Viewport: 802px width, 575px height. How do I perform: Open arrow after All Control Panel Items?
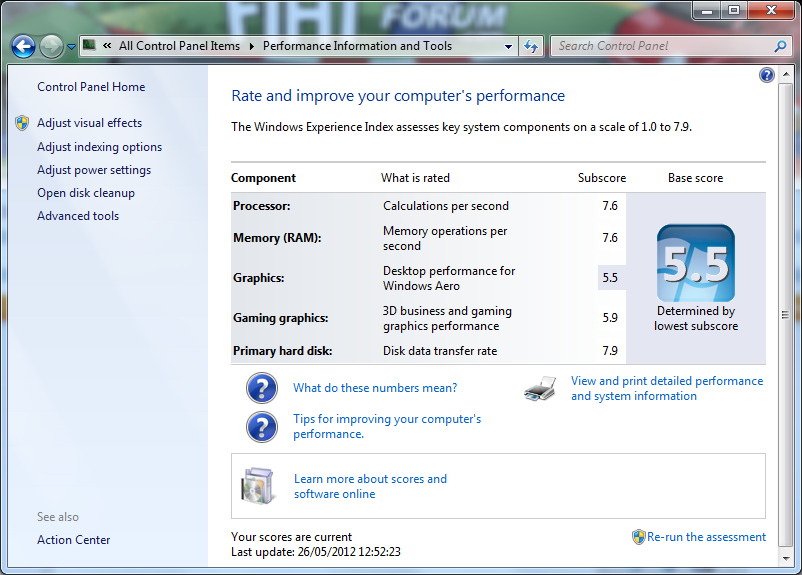[251, 46]
